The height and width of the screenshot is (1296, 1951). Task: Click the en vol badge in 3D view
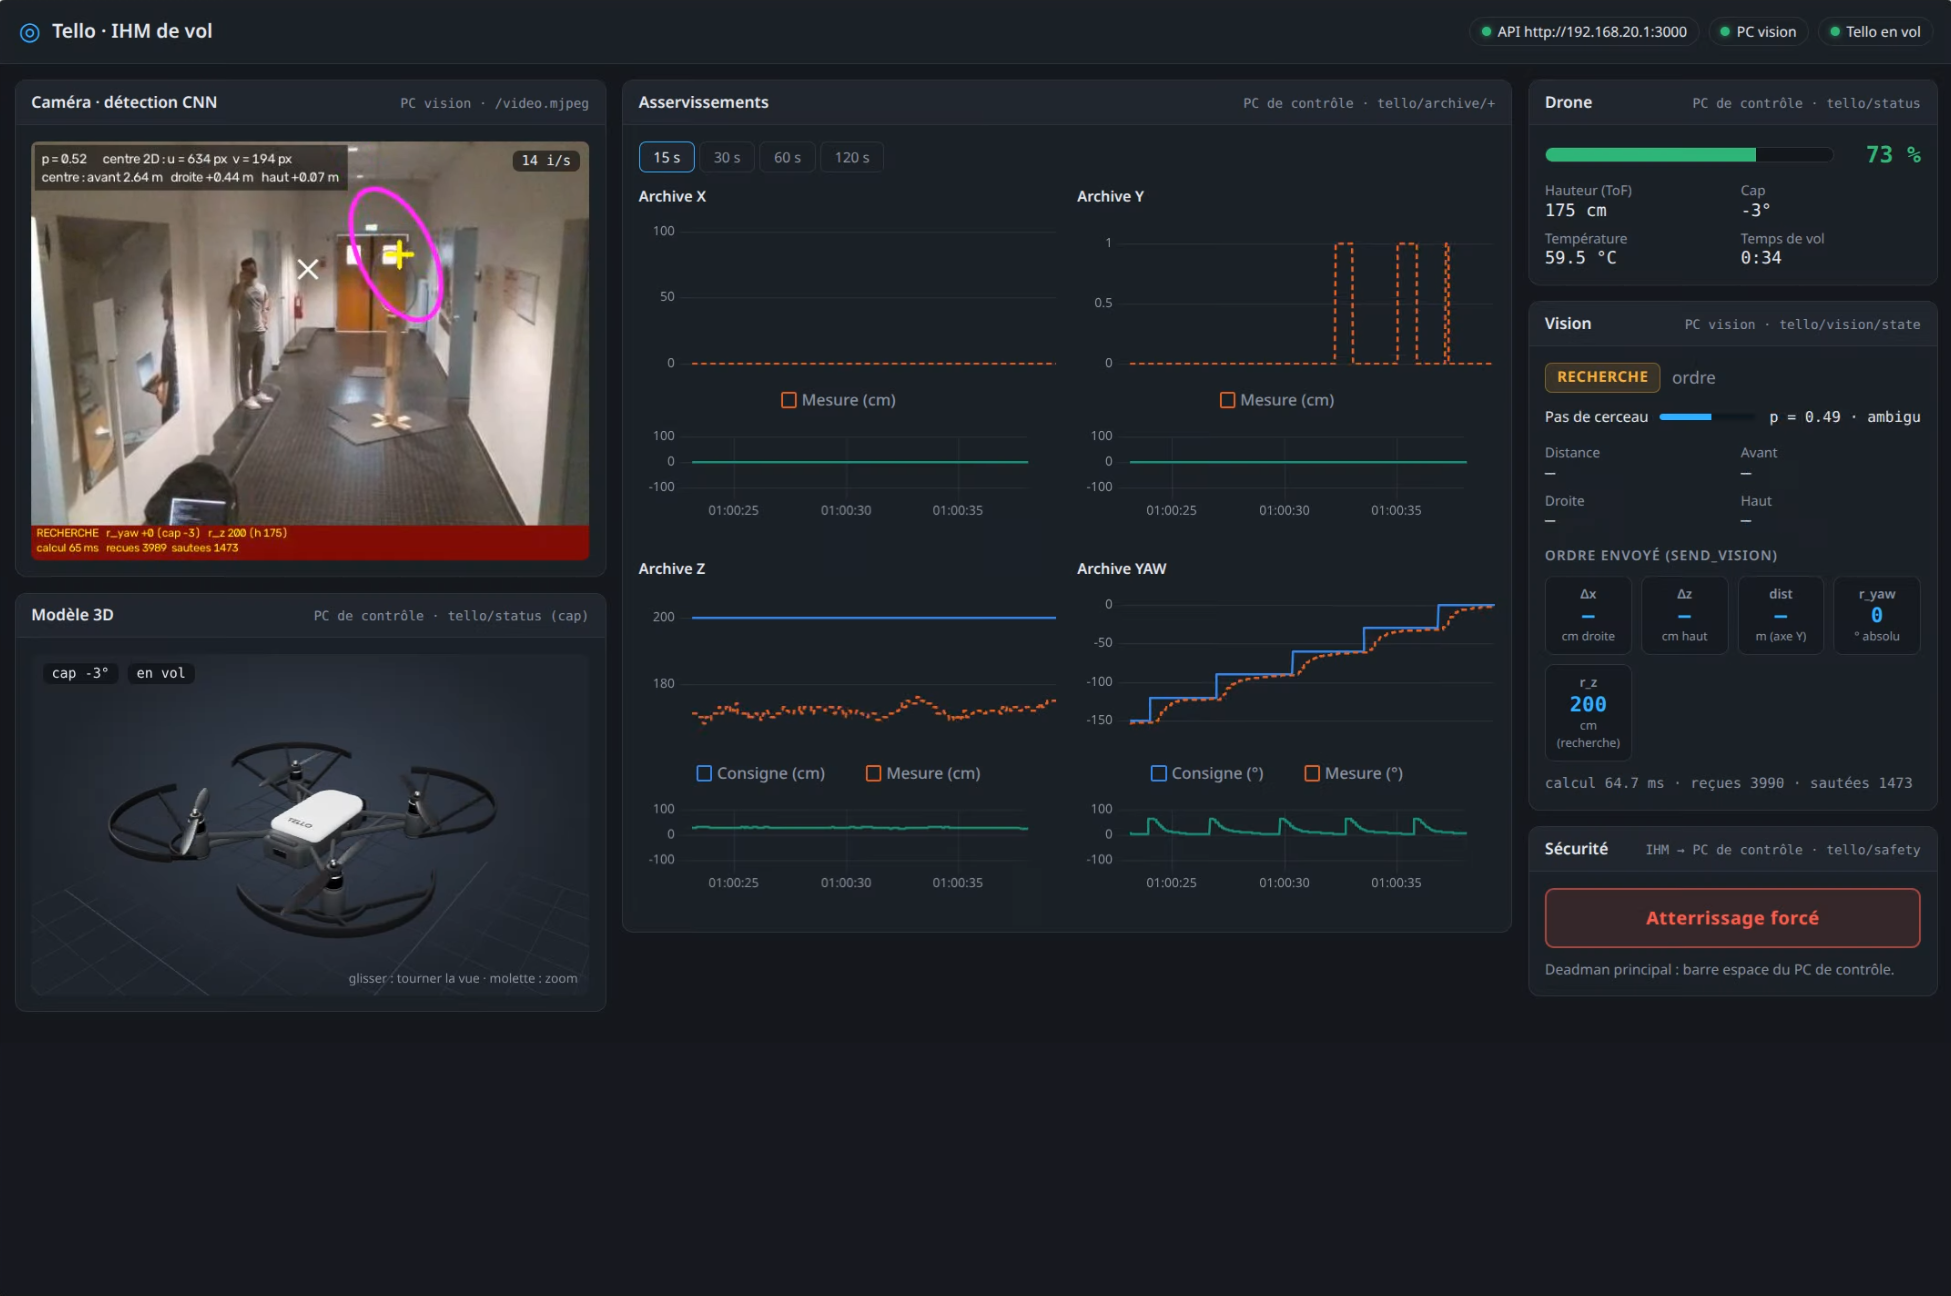tap(161, 673)
